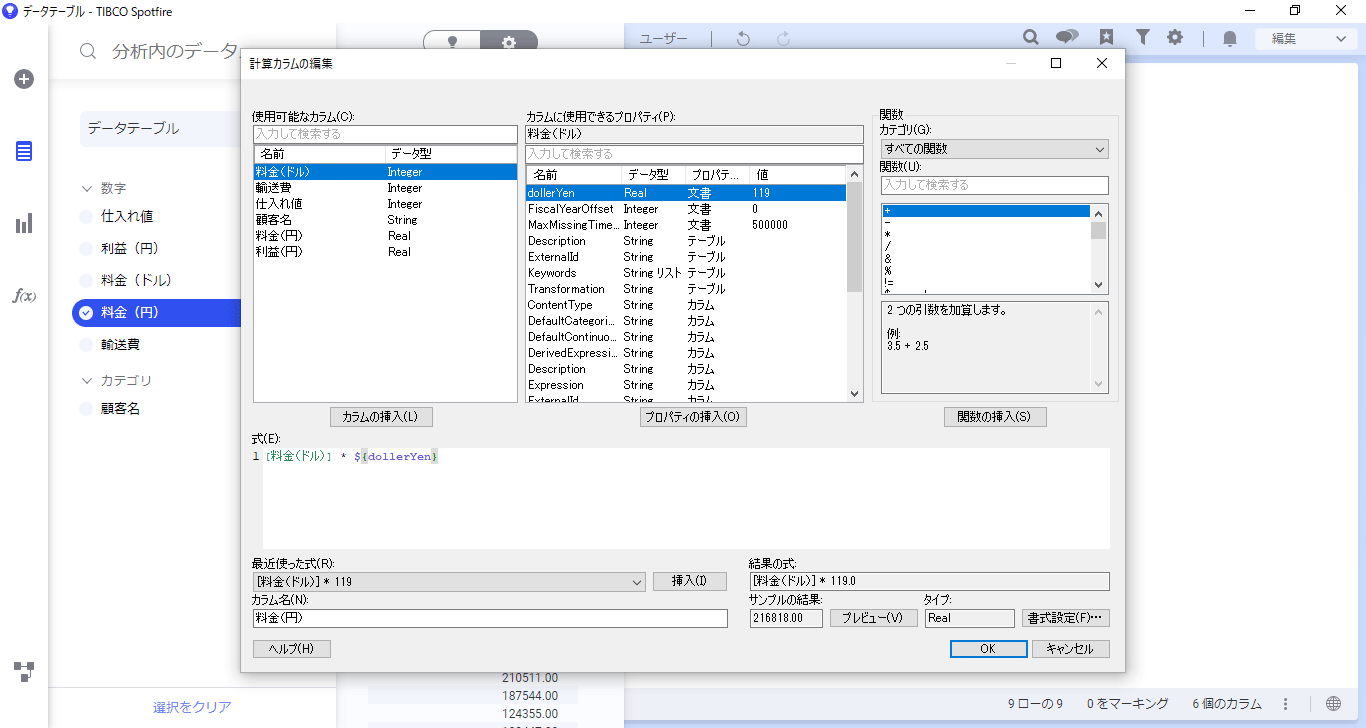
Task: Click プロパティの挿入(O) button
Action: [694, 417]
